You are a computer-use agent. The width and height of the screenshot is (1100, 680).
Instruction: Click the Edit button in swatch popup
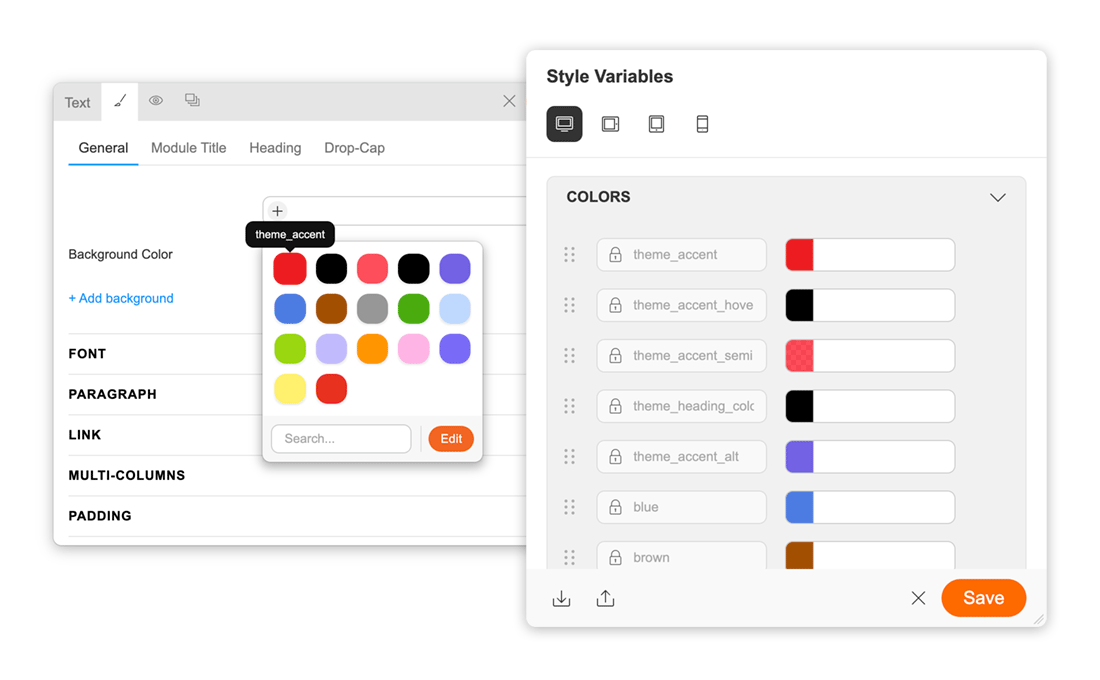click(x=451, y=439)
